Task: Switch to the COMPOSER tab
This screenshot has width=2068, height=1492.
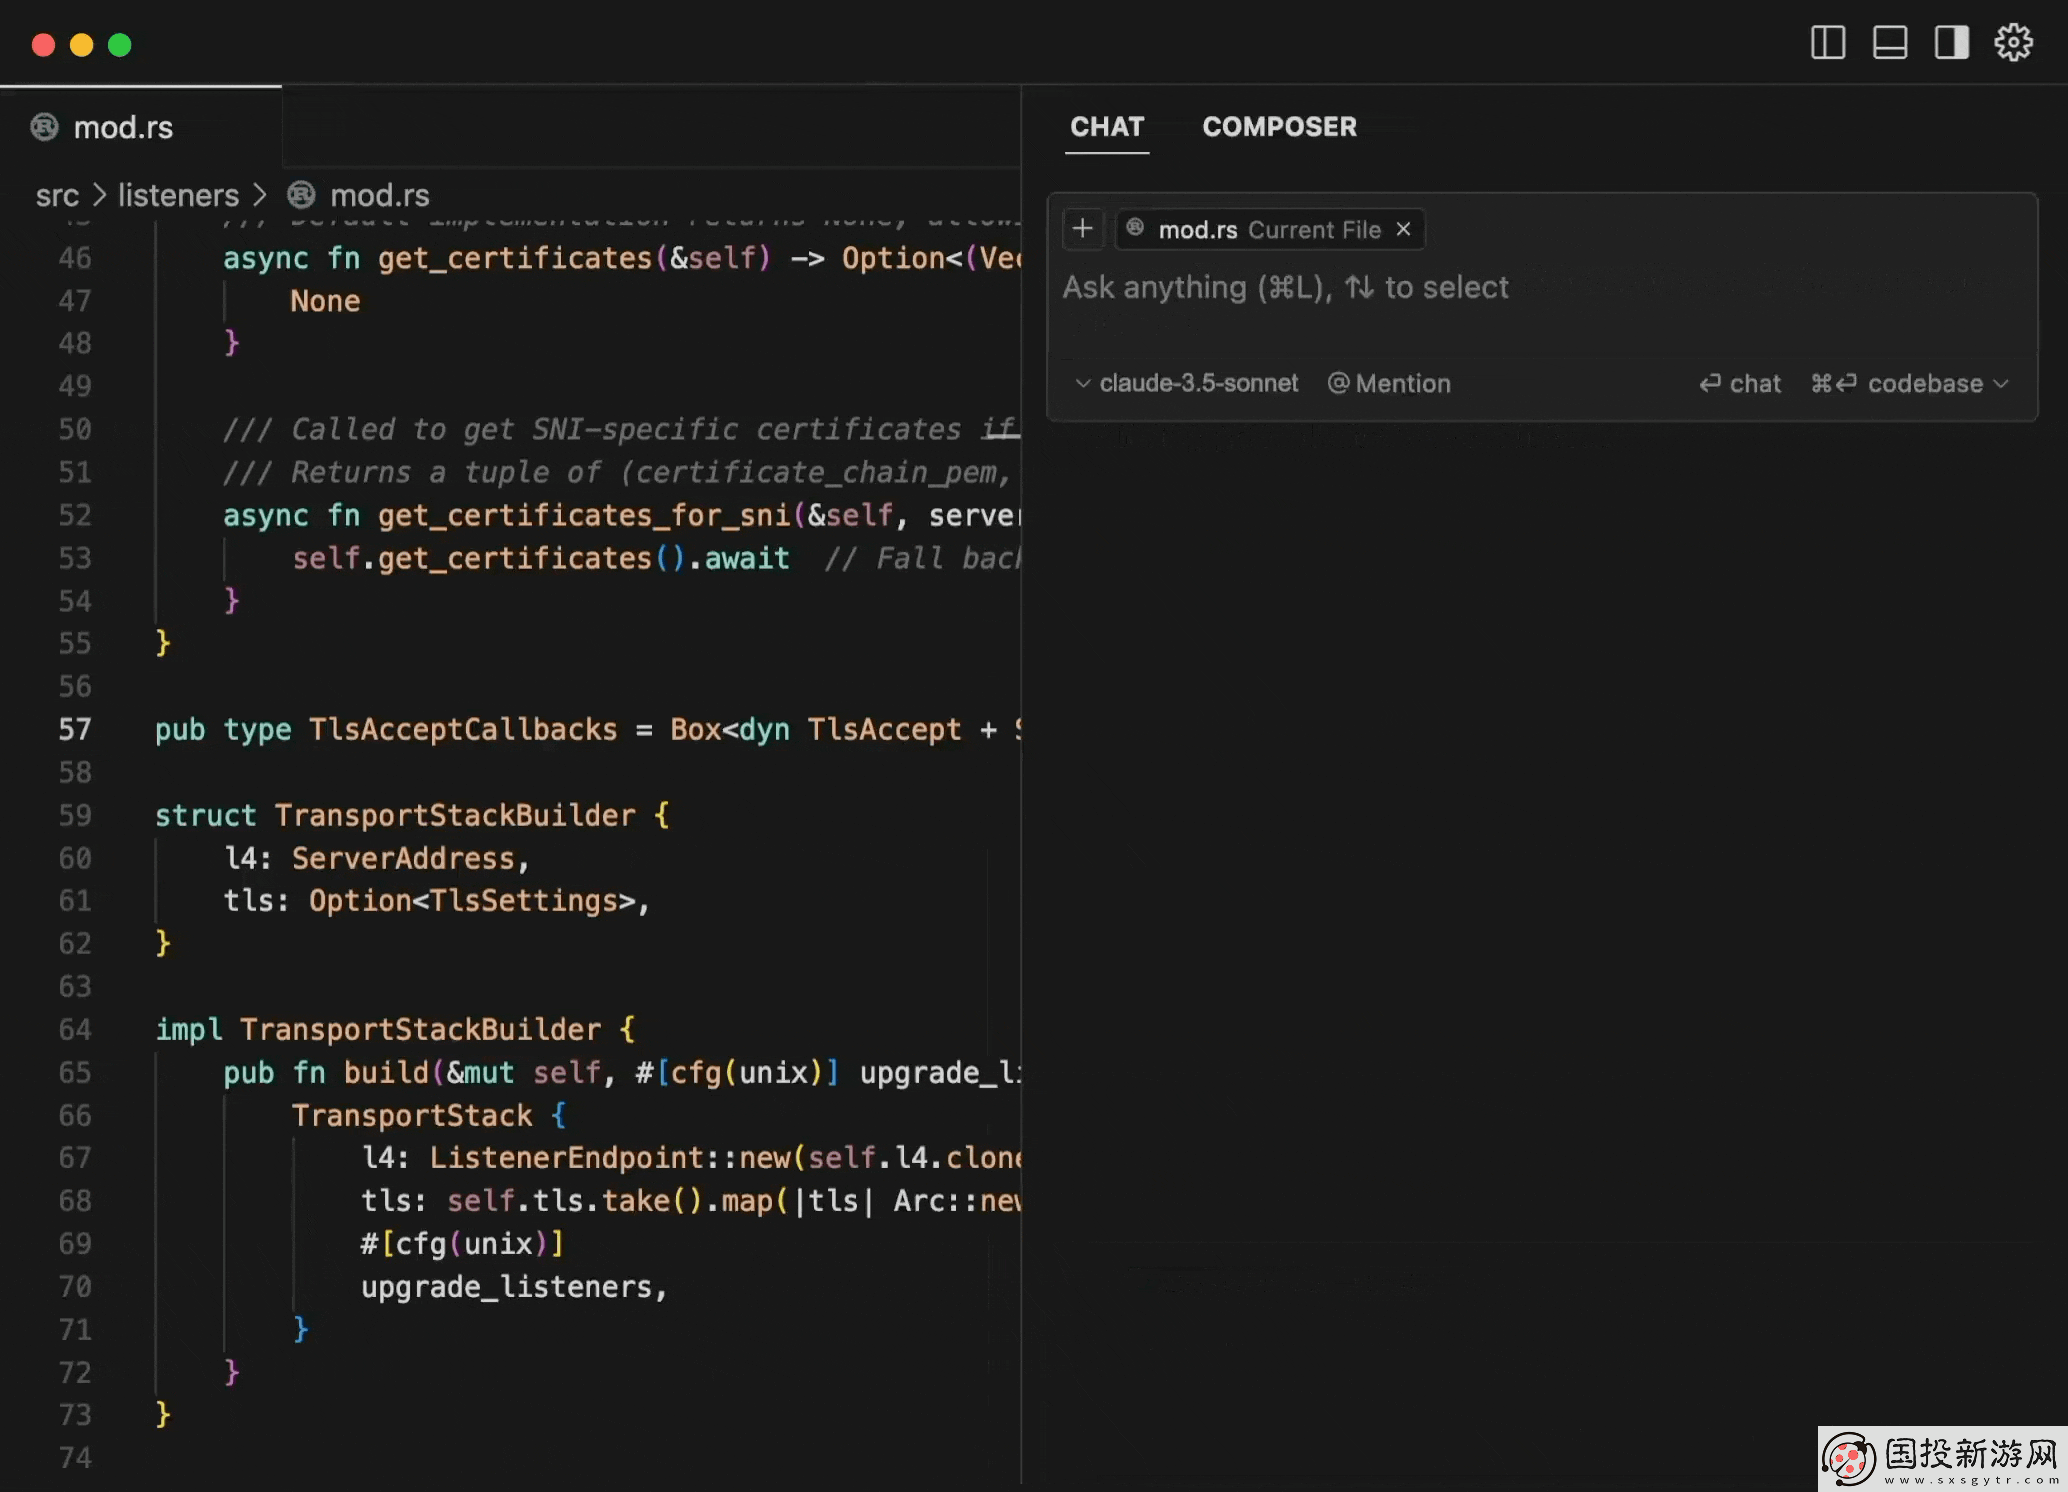Action: [1279, 127]
